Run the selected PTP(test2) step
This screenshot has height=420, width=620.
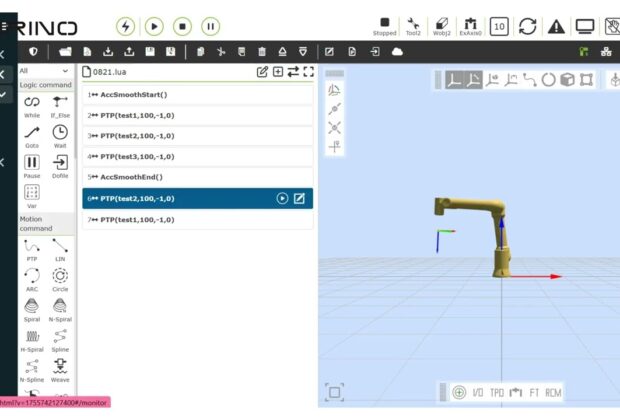point(282,198)
